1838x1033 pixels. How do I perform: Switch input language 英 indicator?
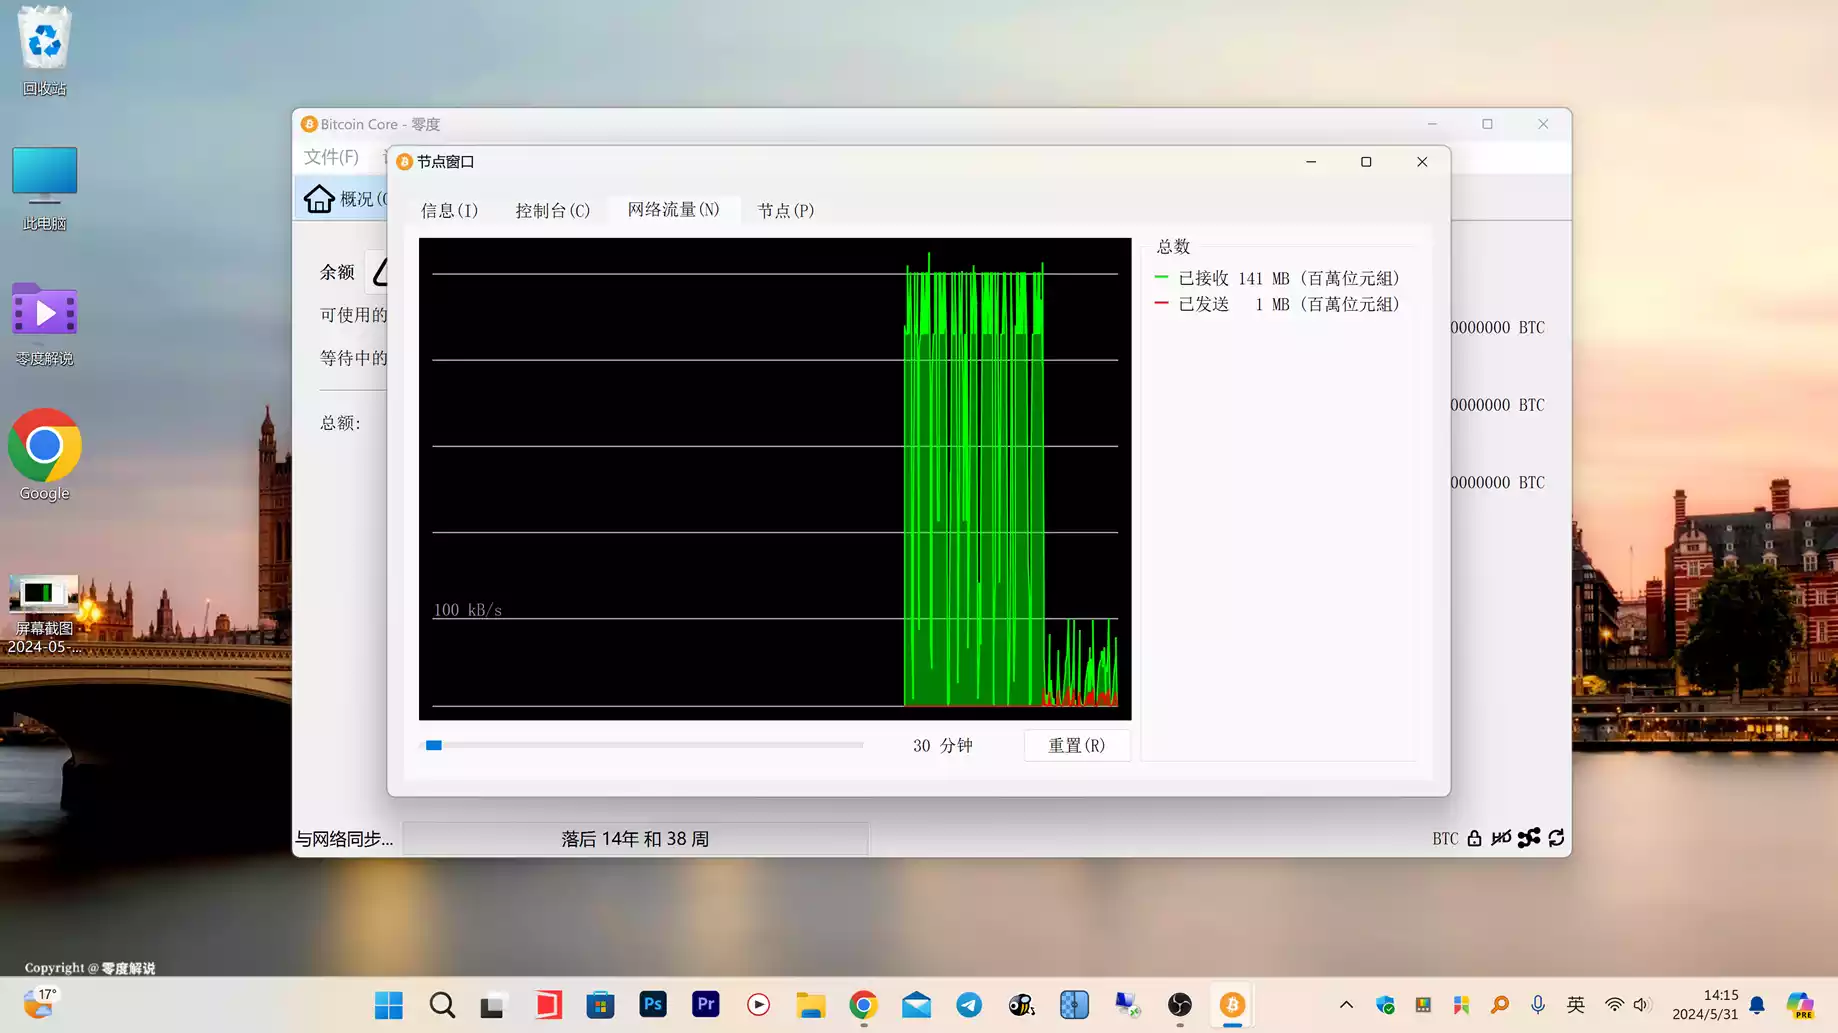tap(1576, 1005)
